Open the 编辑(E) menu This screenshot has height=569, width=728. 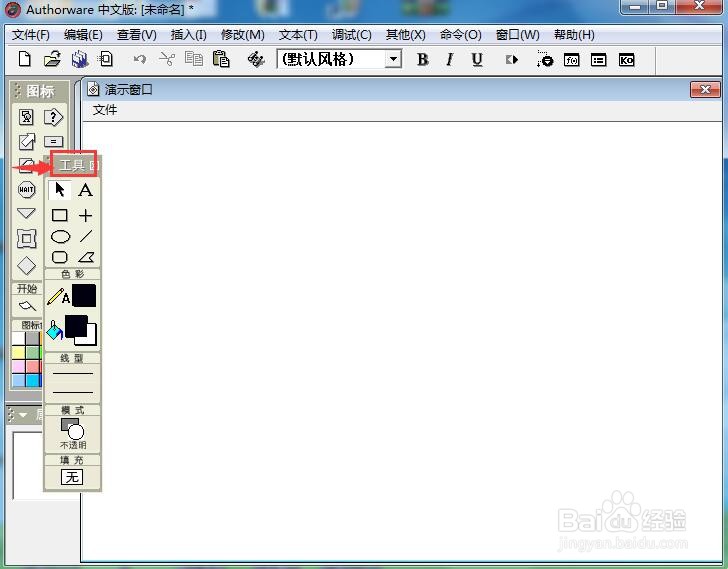click(83, 35)
